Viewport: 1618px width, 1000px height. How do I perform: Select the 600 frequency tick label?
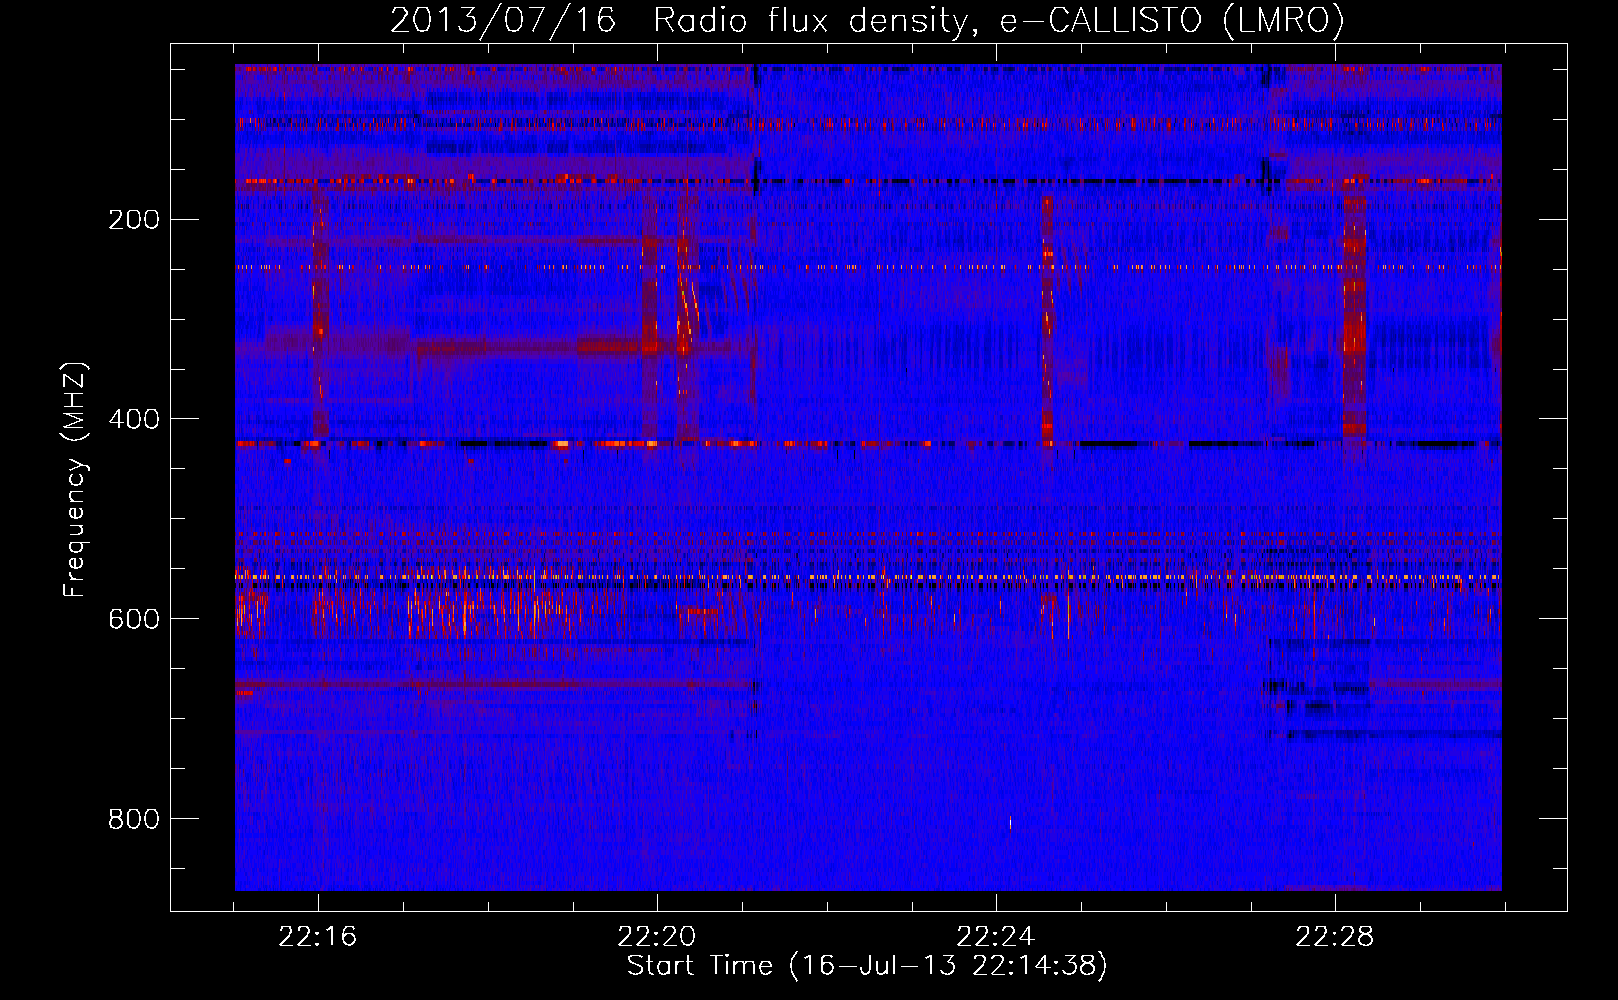134,619
